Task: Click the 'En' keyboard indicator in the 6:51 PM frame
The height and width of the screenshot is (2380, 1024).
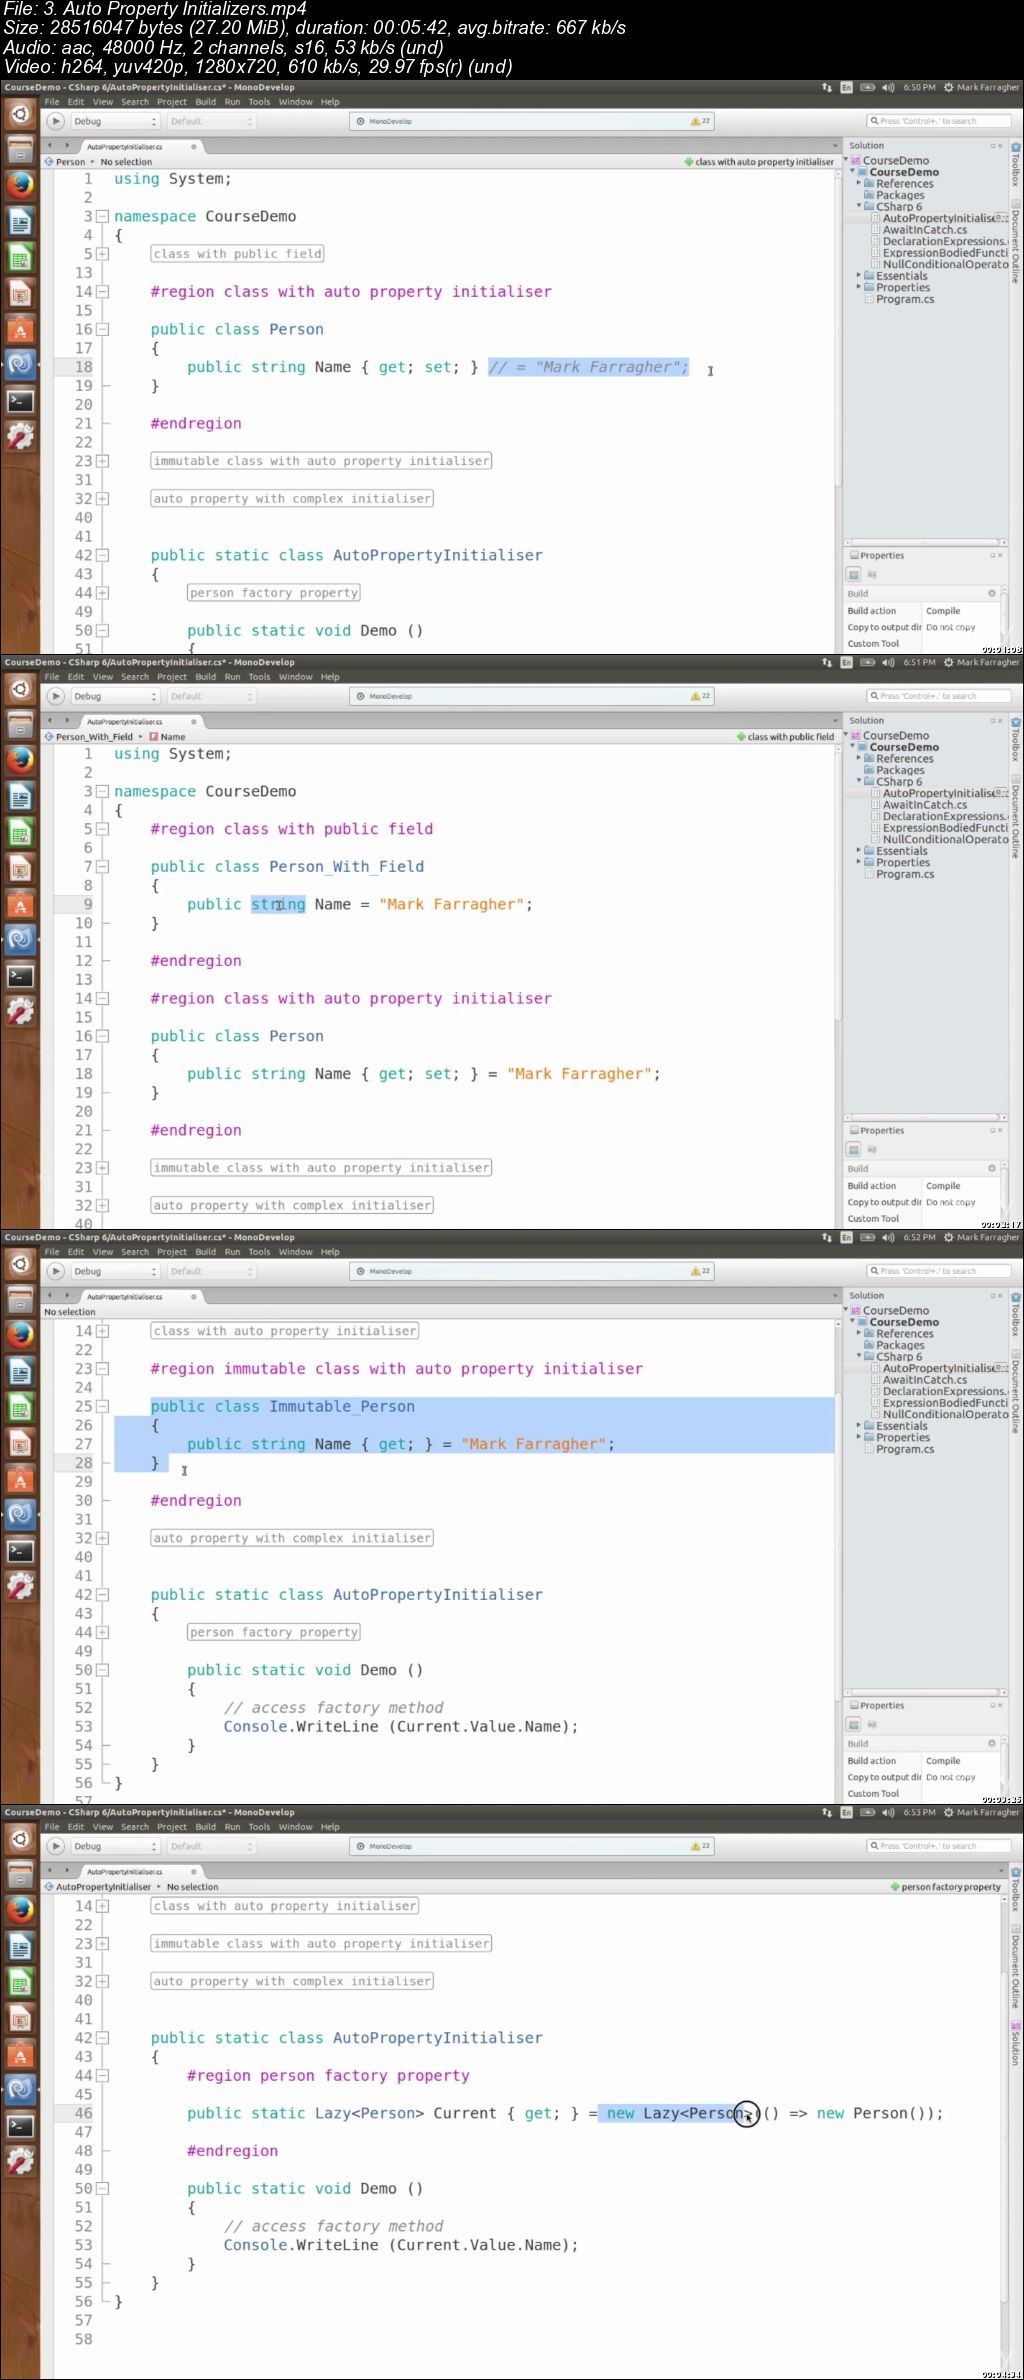Action: [846, 663]
